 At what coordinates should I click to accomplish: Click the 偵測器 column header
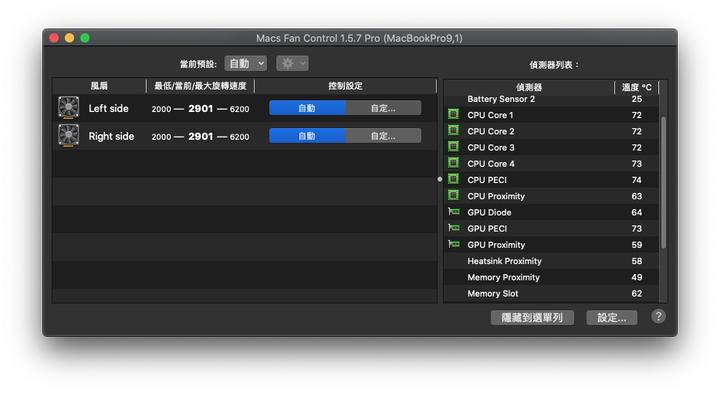(x=529, y=87)
